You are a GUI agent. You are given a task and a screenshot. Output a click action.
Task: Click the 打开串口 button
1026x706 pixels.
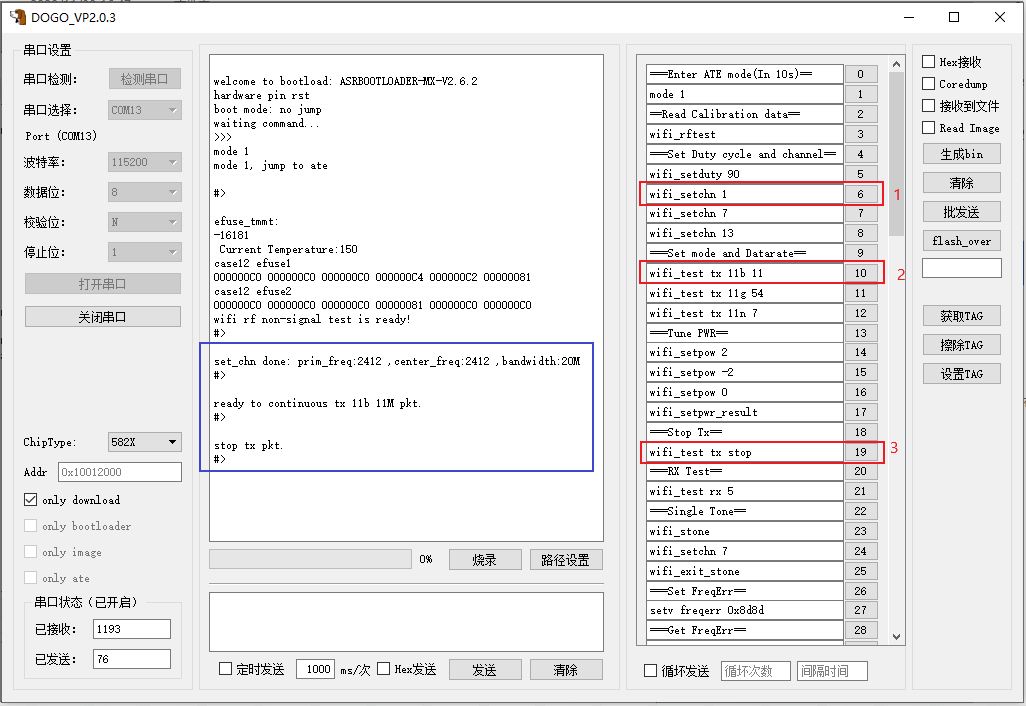103,284
